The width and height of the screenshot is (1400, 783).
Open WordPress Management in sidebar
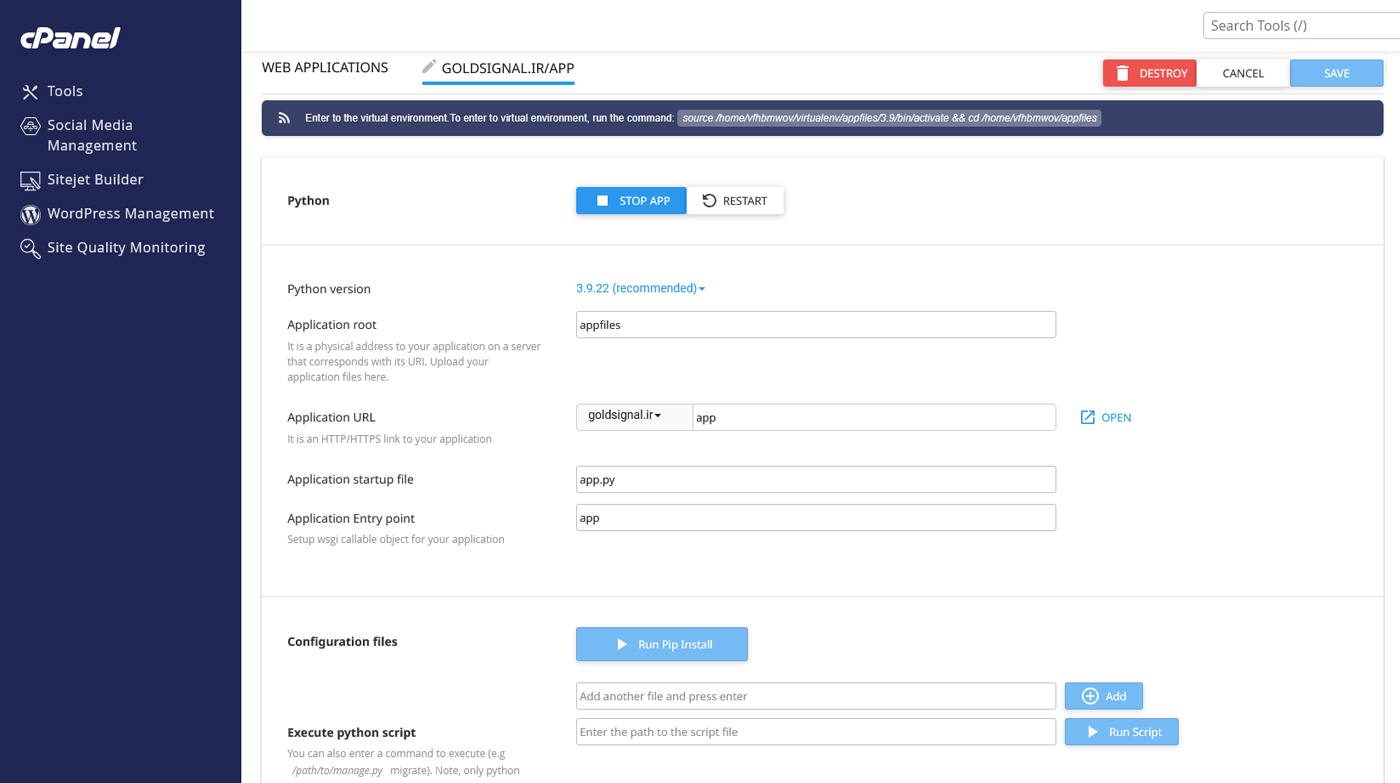130,214
